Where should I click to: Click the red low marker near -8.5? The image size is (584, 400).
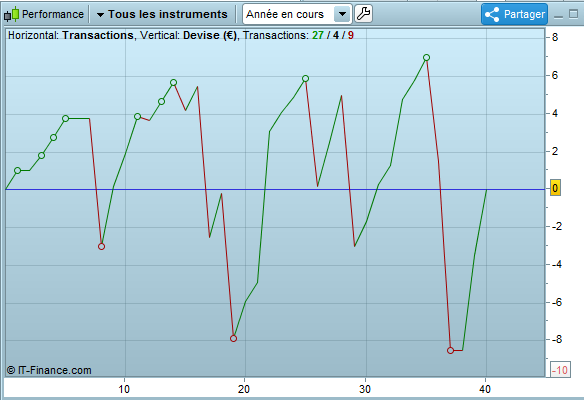450,350
